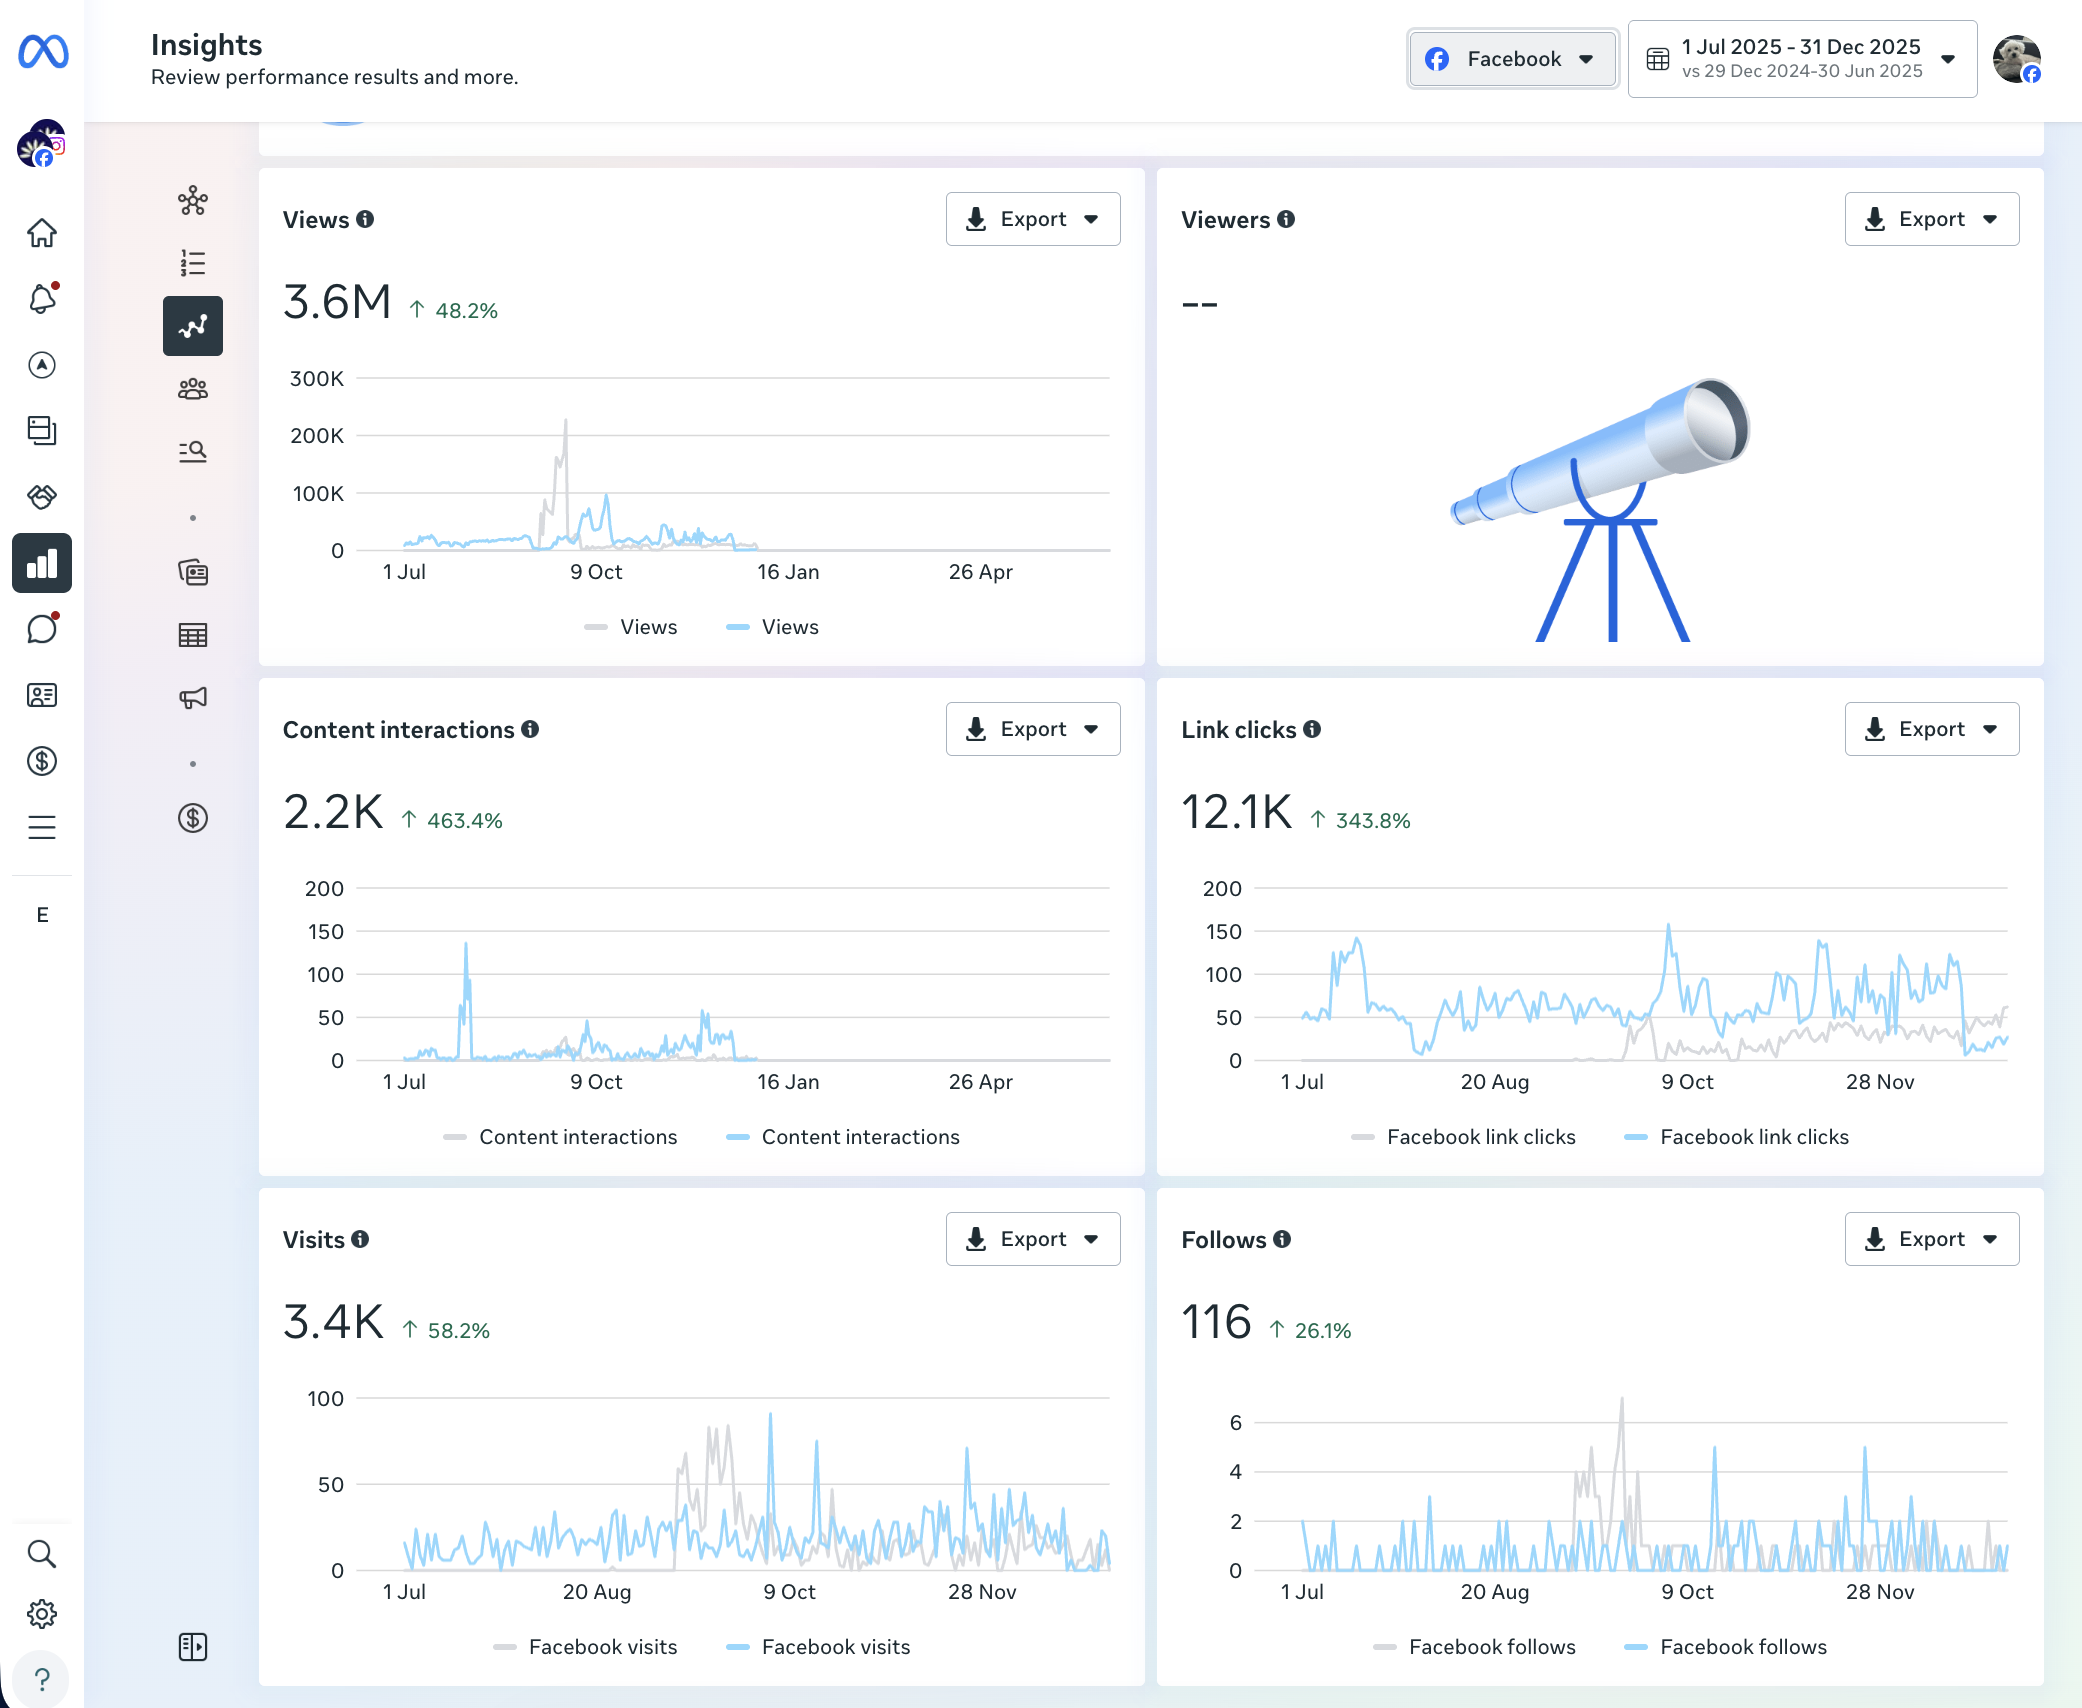Open notifications bell icon
The height and width of the screenshot is (1708, 2082).
(x=41, y=299)
